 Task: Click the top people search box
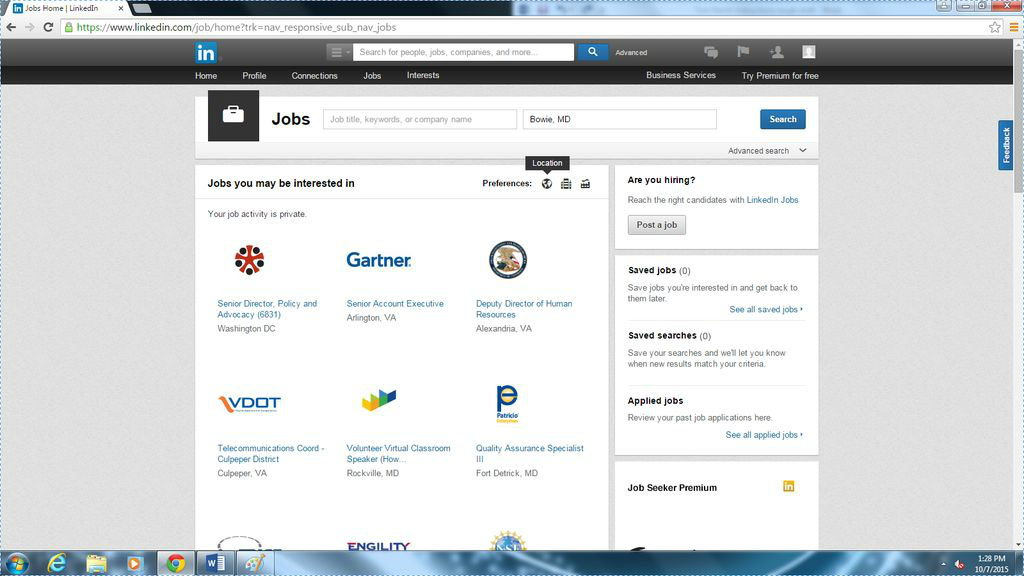[463, 52]
